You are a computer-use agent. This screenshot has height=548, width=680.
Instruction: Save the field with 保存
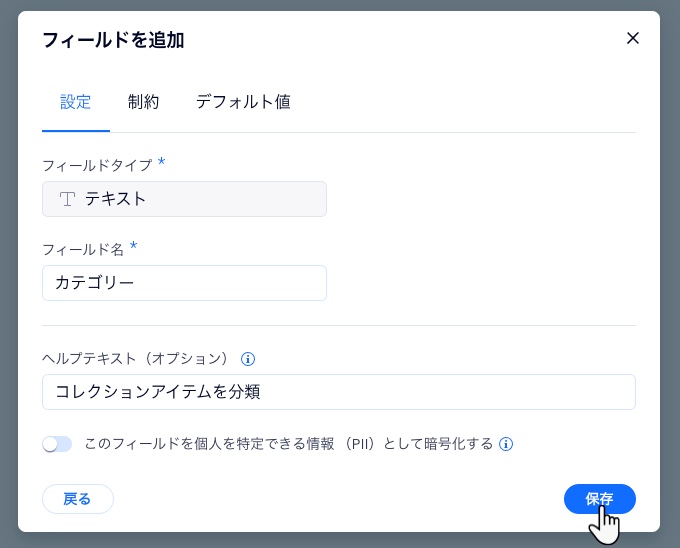[599, 499]
